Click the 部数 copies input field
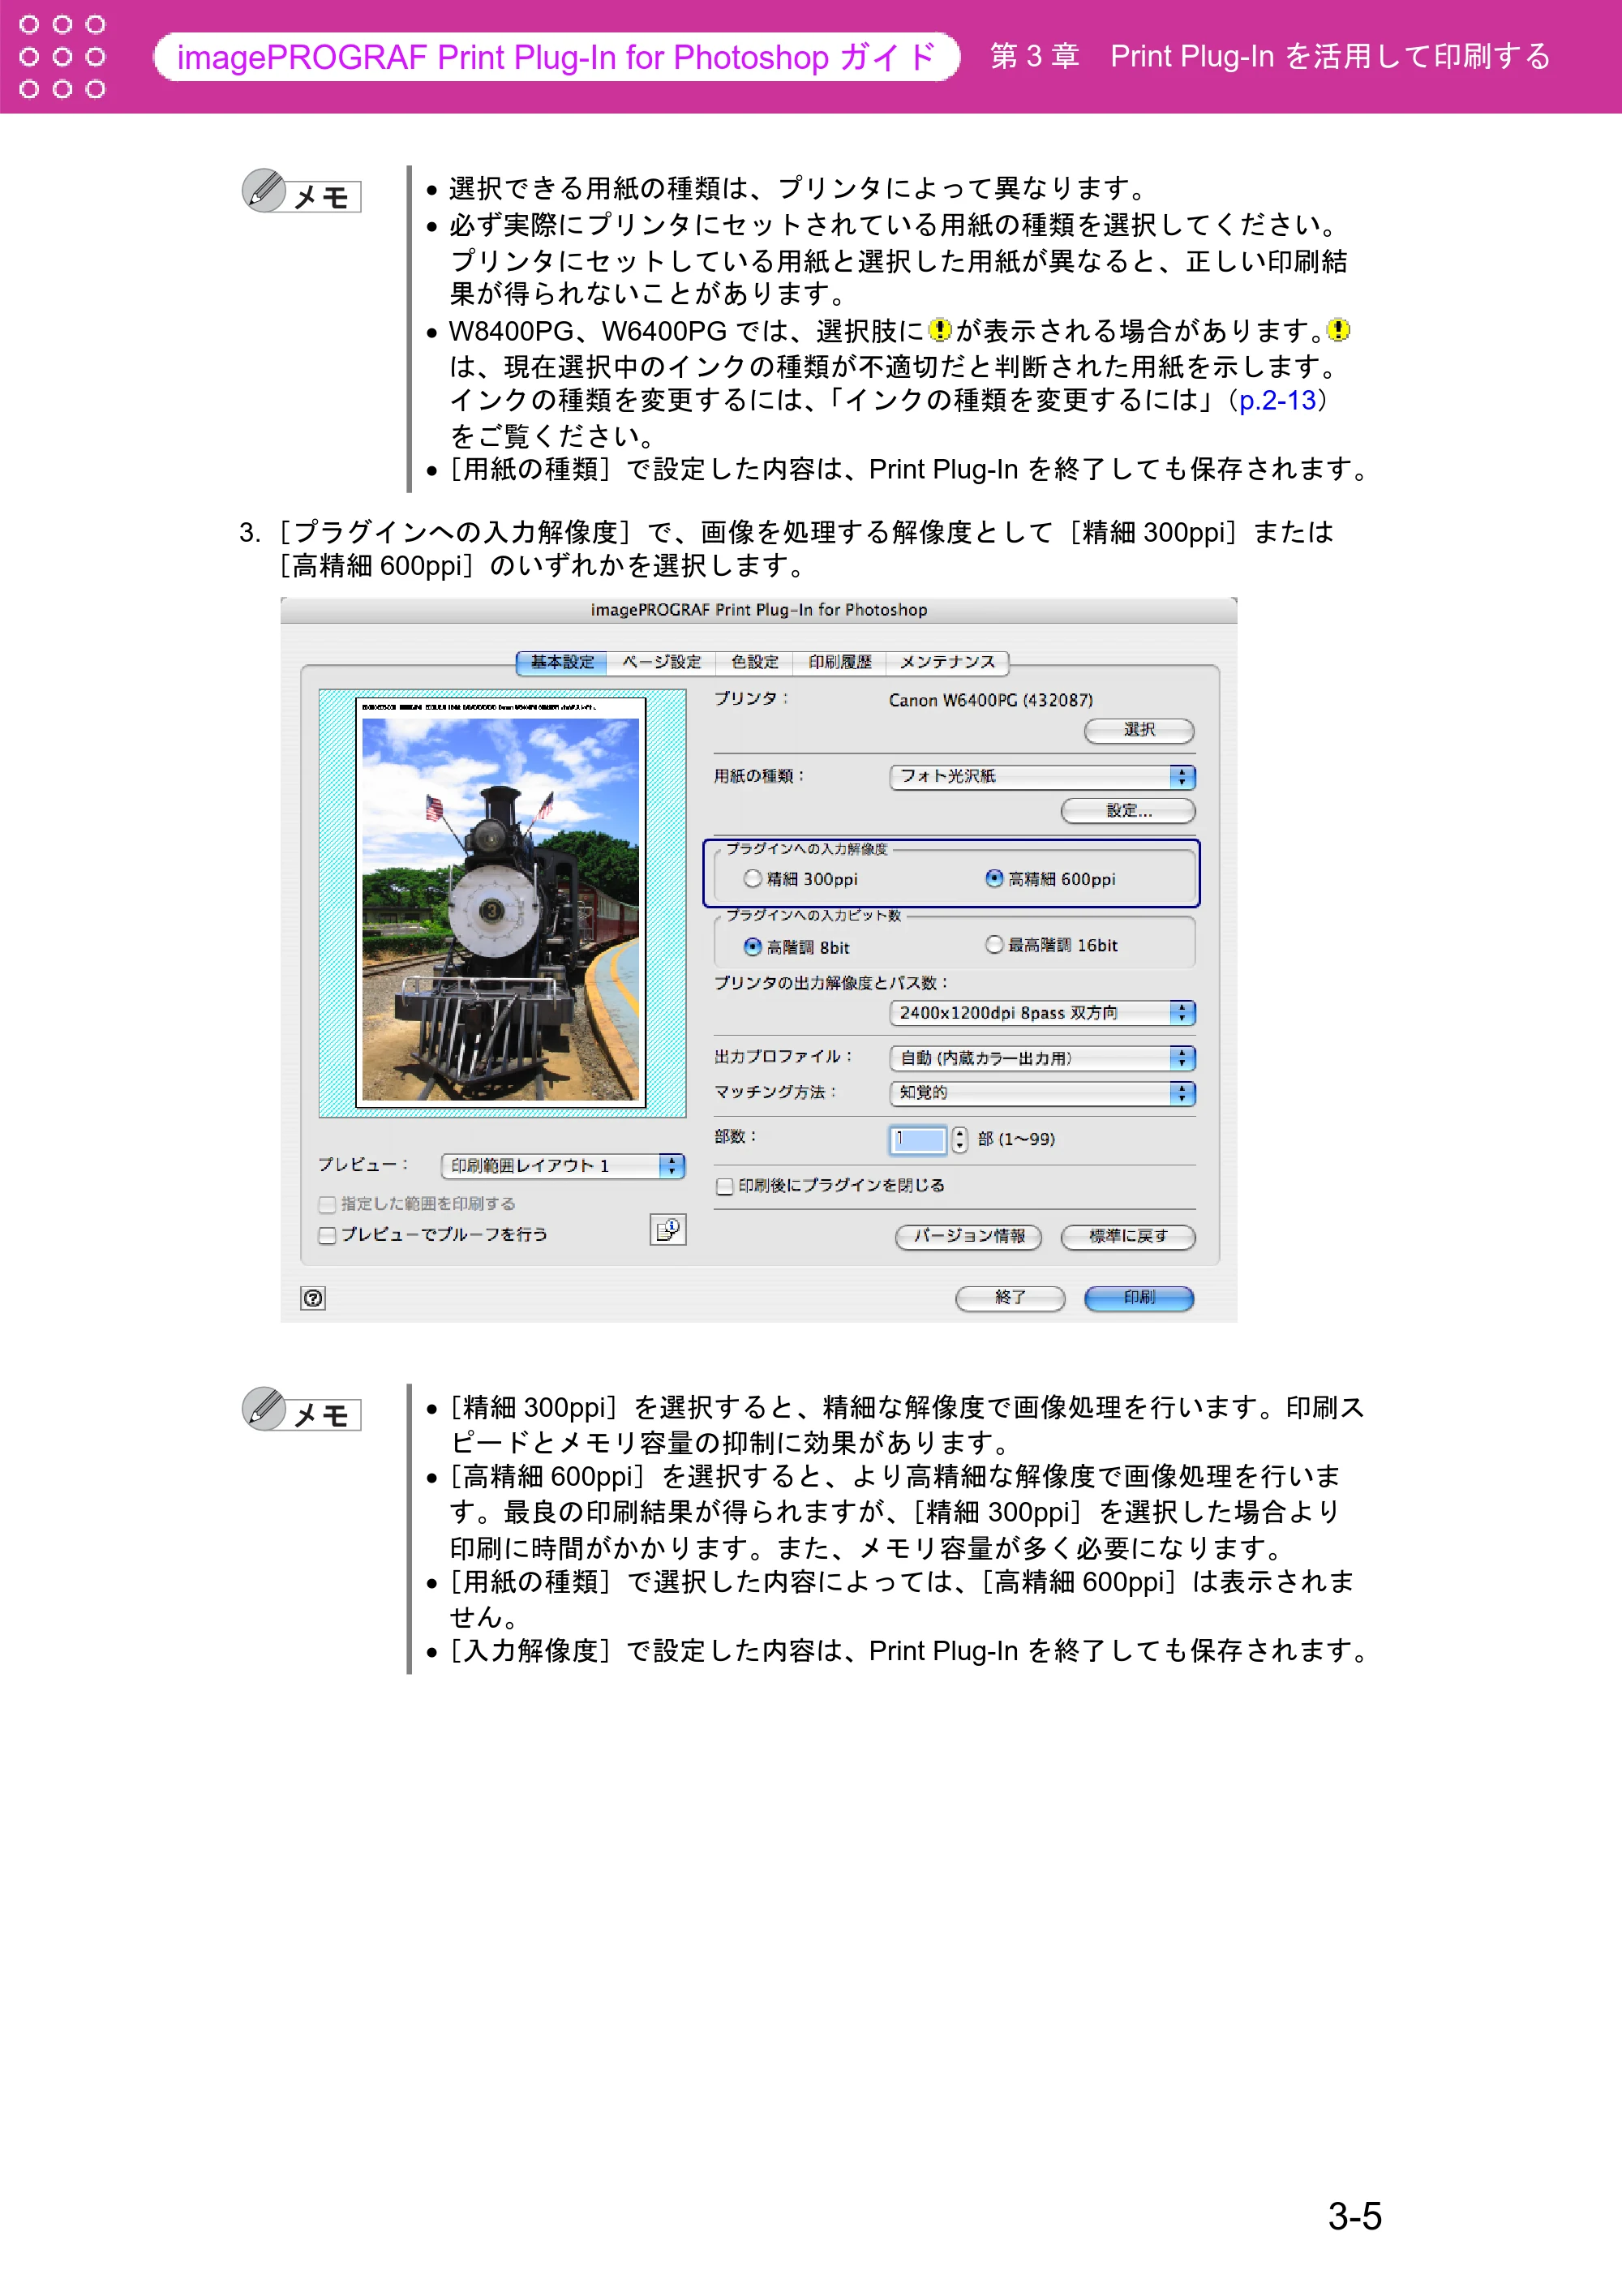The width and height of the screenshot is (1622, 2296). (x=917, y=1139)
